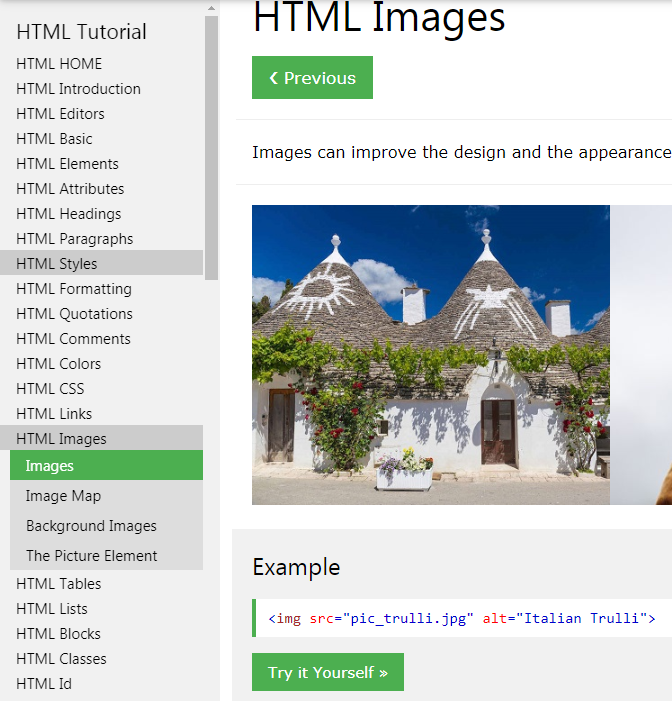The width and height of the screenshot is (672, 701).
Task: Click the sidebar scrollbar thumb
Action: point(211,148)
